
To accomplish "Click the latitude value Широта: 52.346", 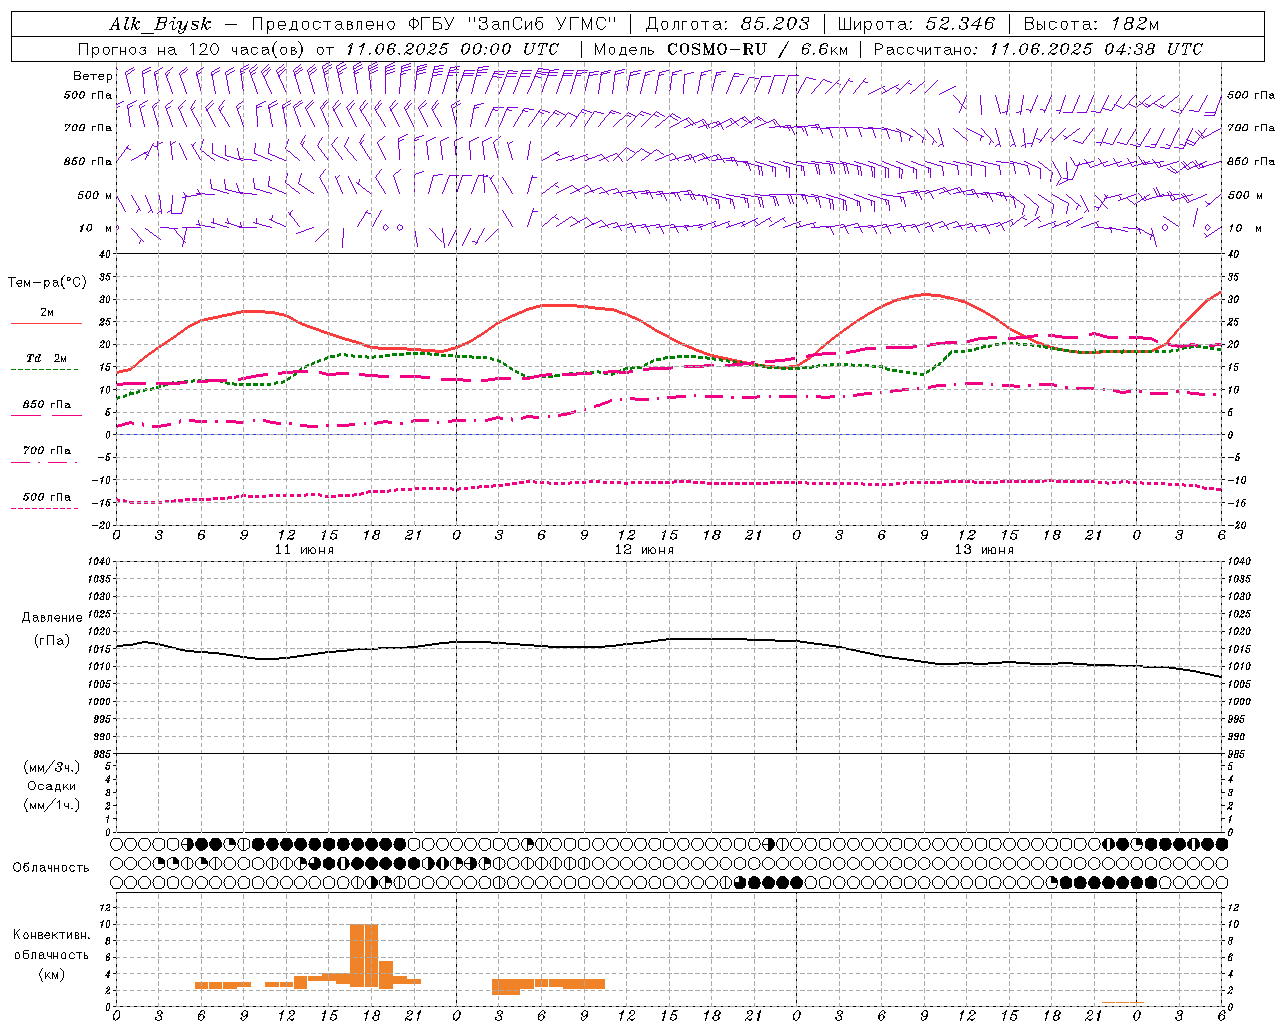I will tap(916, 24).
